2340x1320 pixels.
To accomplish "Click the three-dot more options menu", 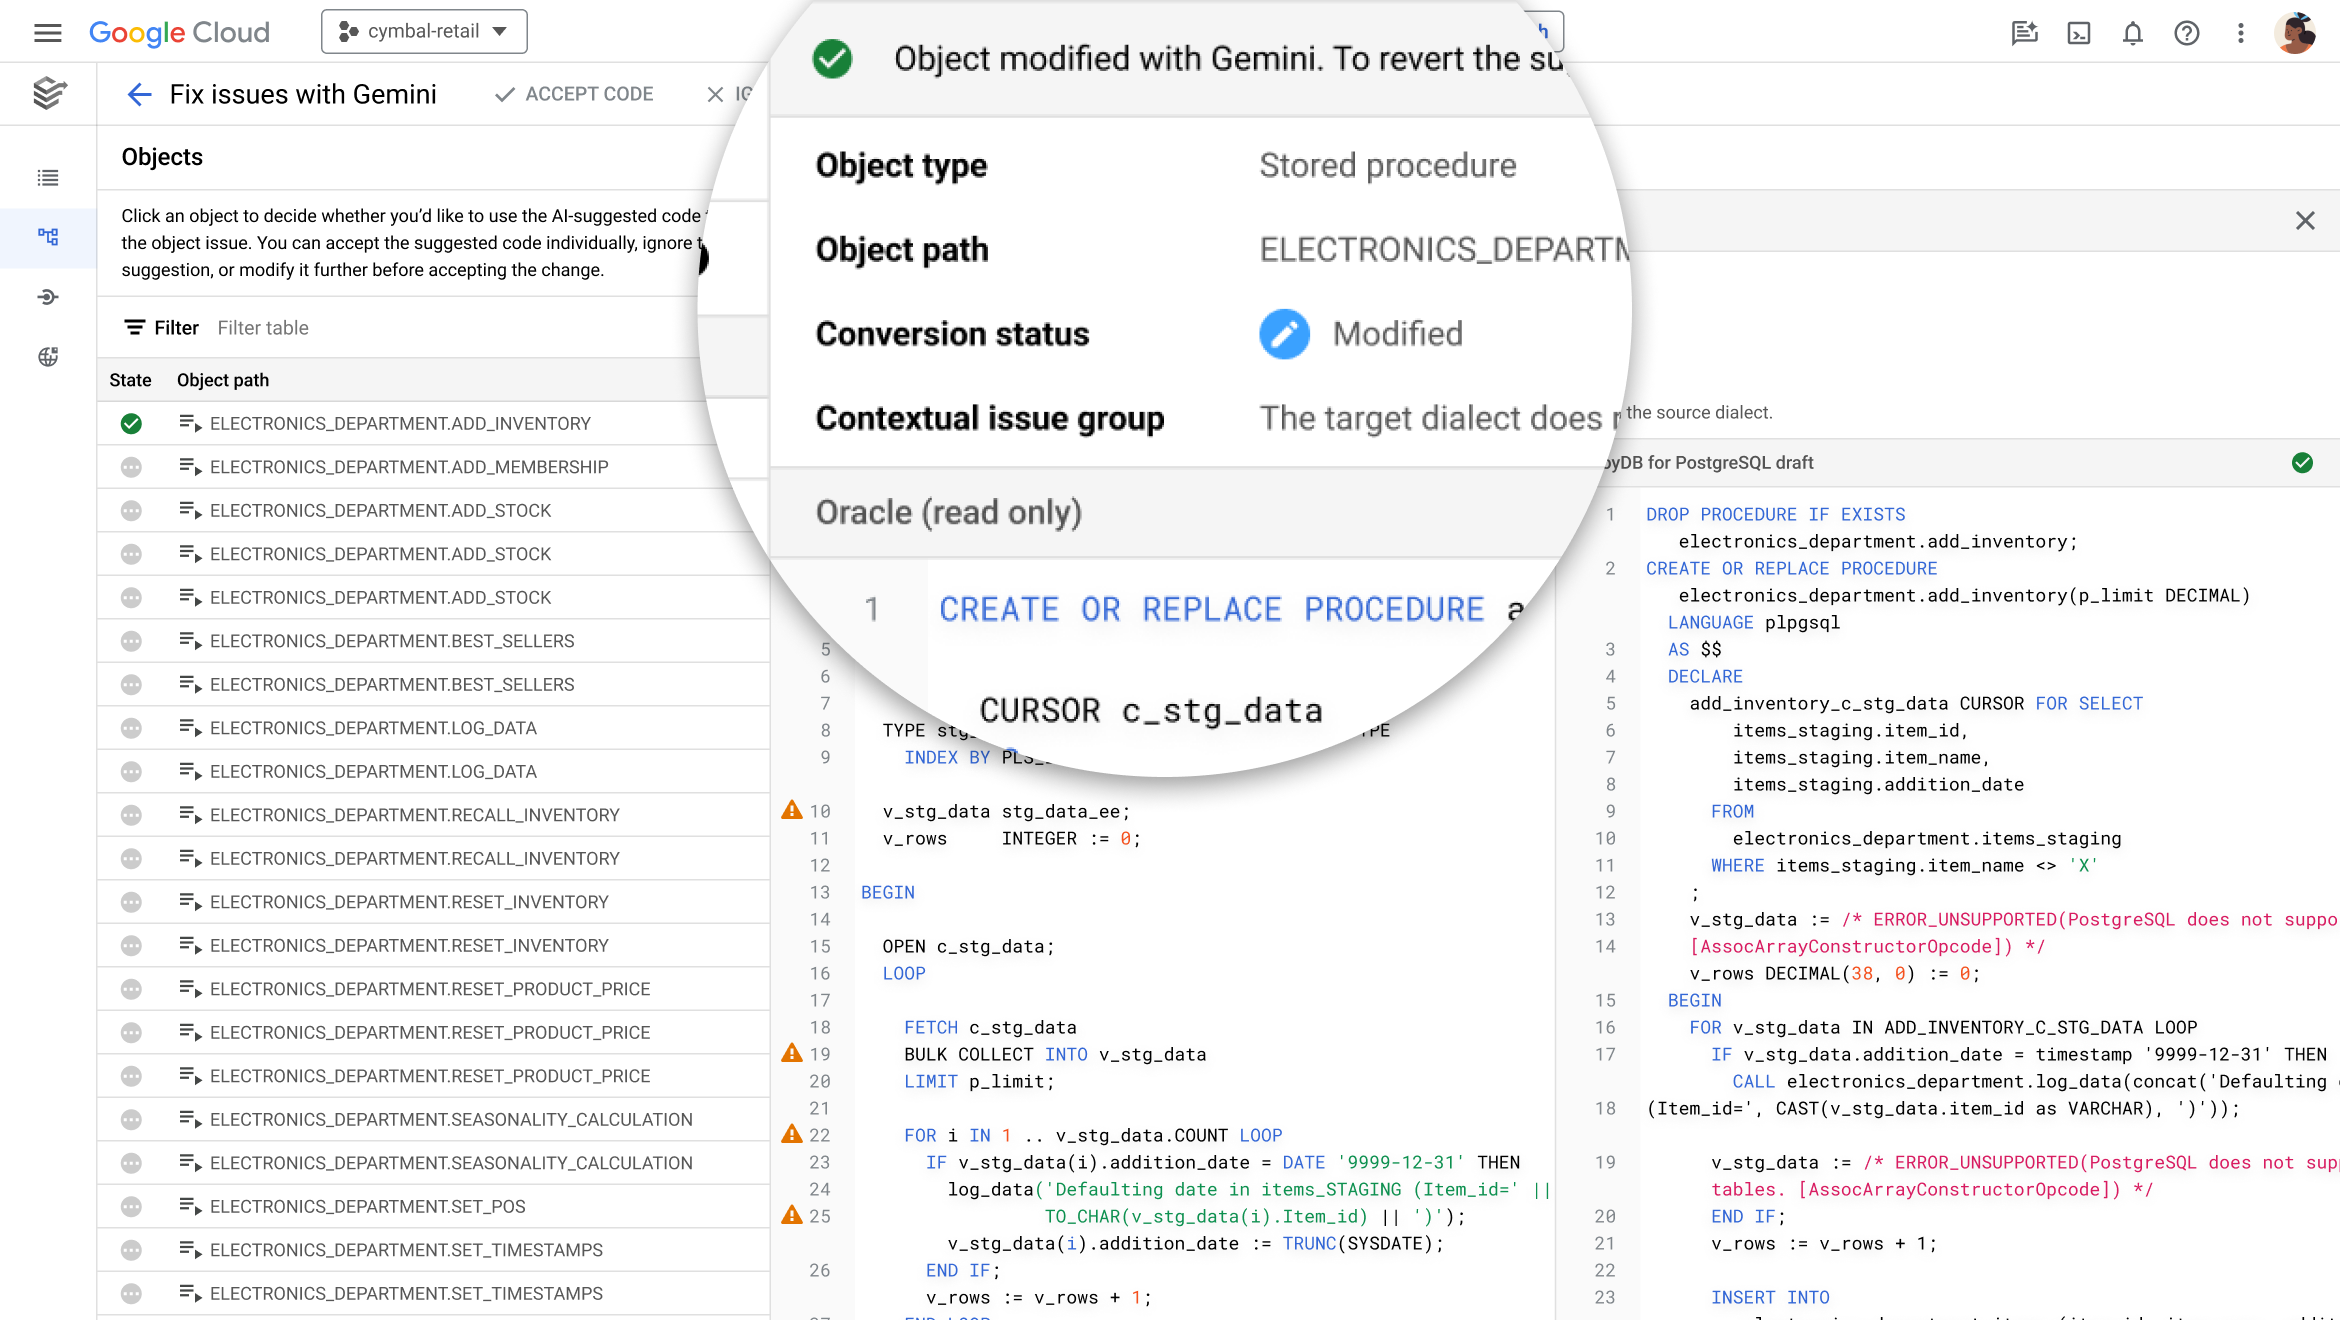I will point(2240,33).
